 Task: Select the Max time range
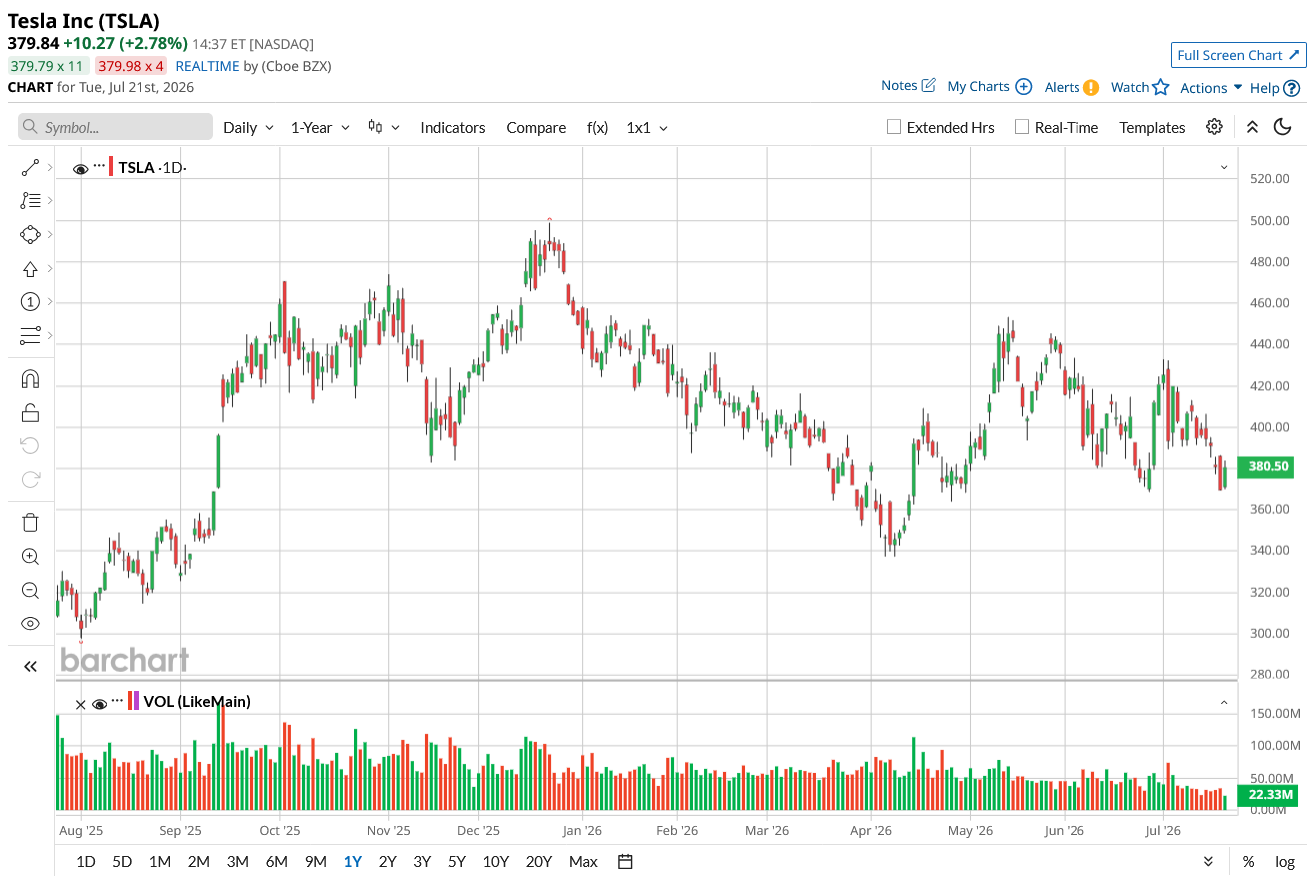click(x=583, y=861)
